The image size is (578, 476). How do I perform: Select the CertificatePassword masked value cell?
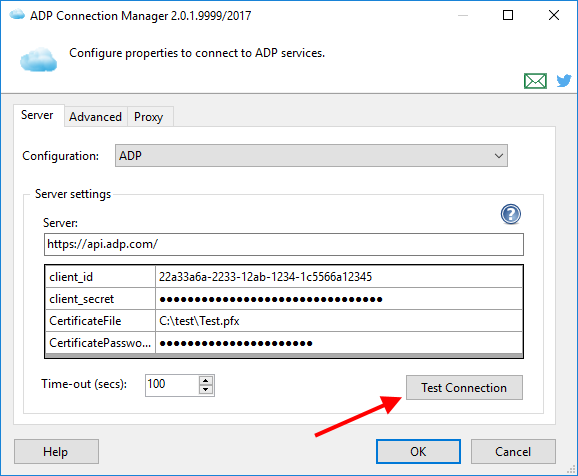[x=339, y=343]
